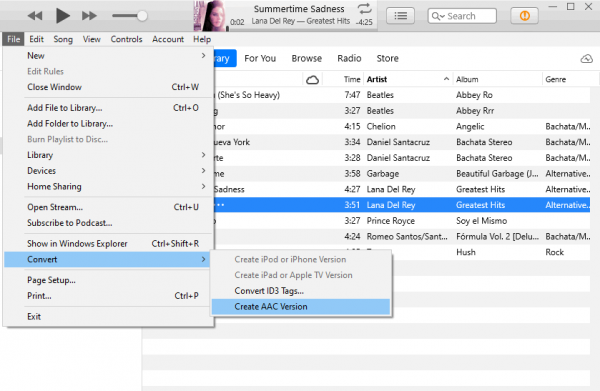Select Convert ID3 Tags option
The height and width of the screenshot is (391, 600).
point(301,291)
